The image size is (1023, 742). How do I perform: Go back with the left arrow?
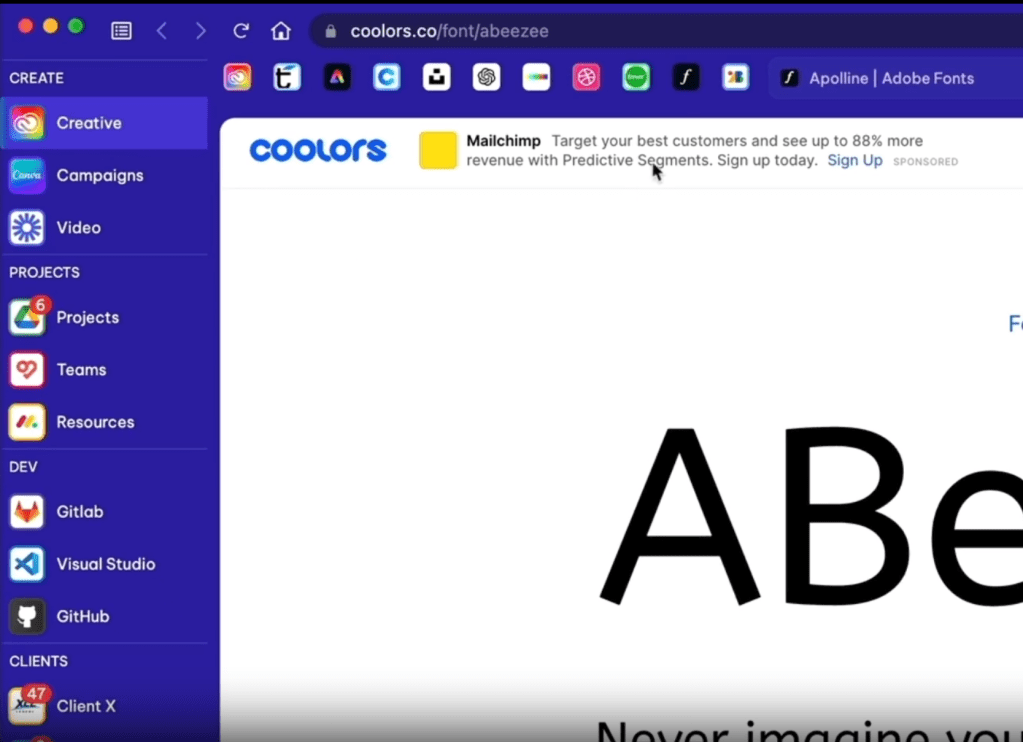click(x=162, y=31)
